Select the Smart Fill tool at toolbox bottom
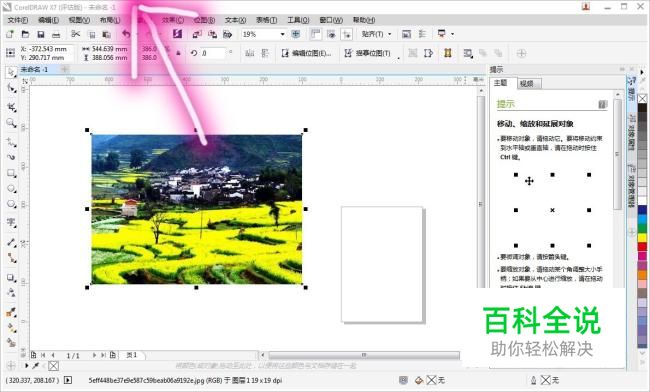 click(11, 343)
